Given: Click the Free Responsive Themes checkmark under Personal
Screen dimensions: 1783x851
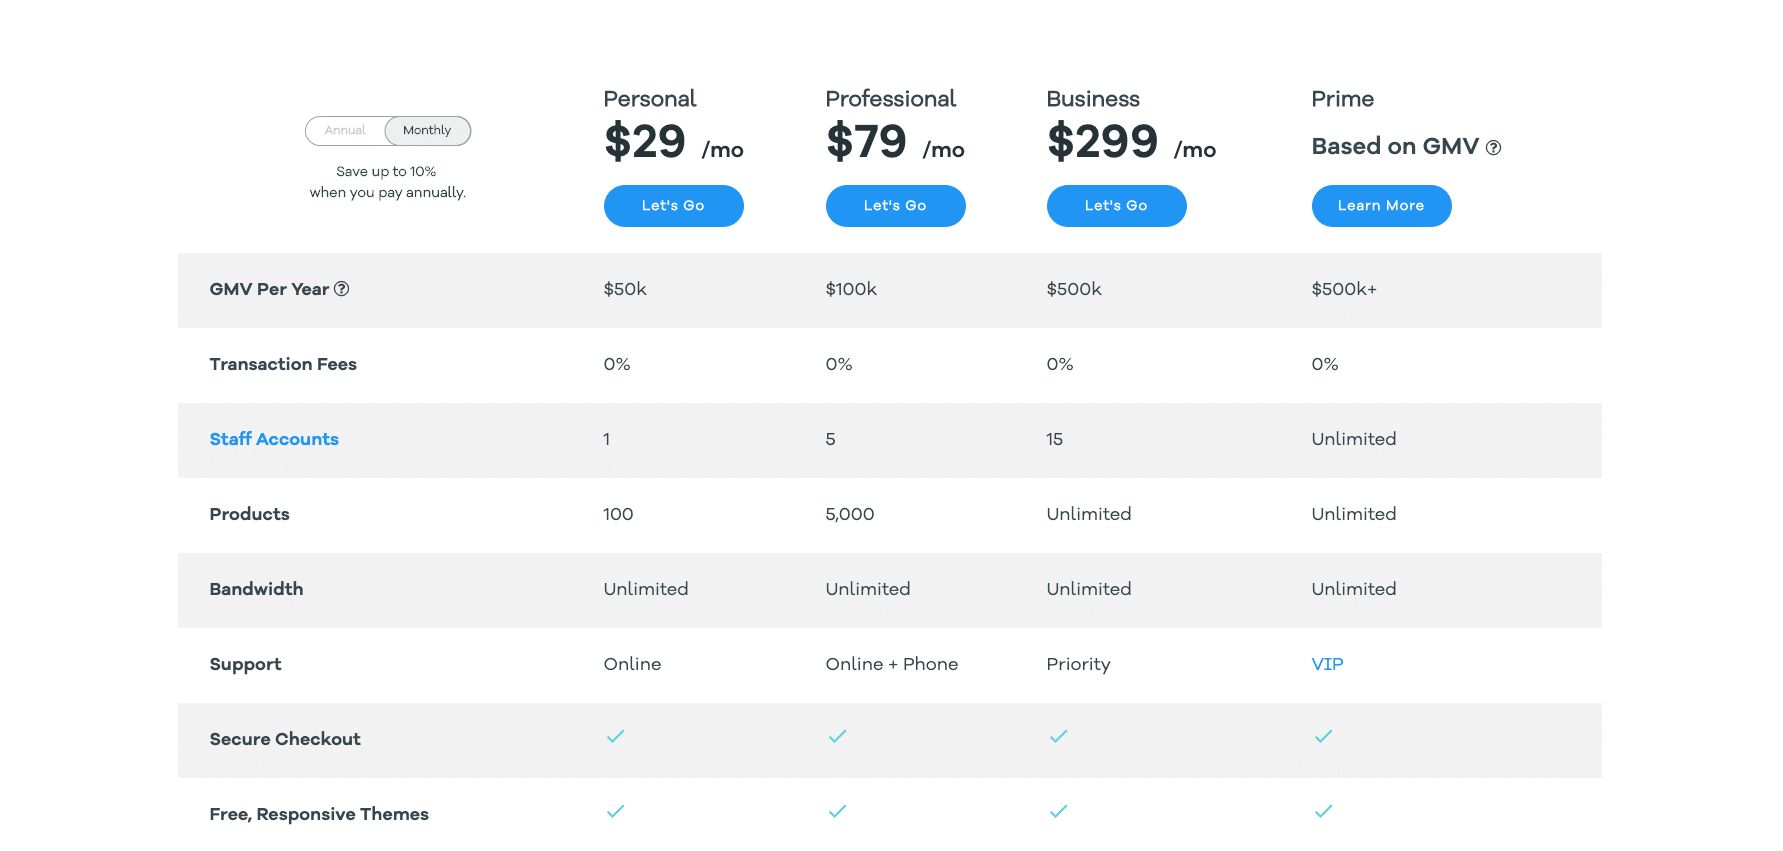Looking at the screenshot, I should 615,812.
